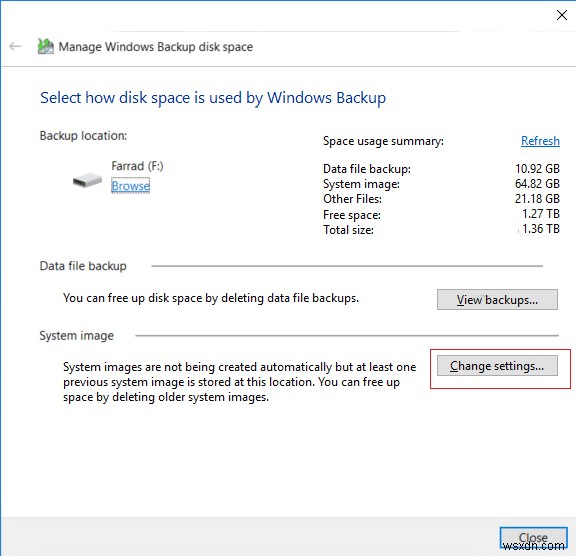Click the 'Space usage summary:' heading

pos(383,141)
